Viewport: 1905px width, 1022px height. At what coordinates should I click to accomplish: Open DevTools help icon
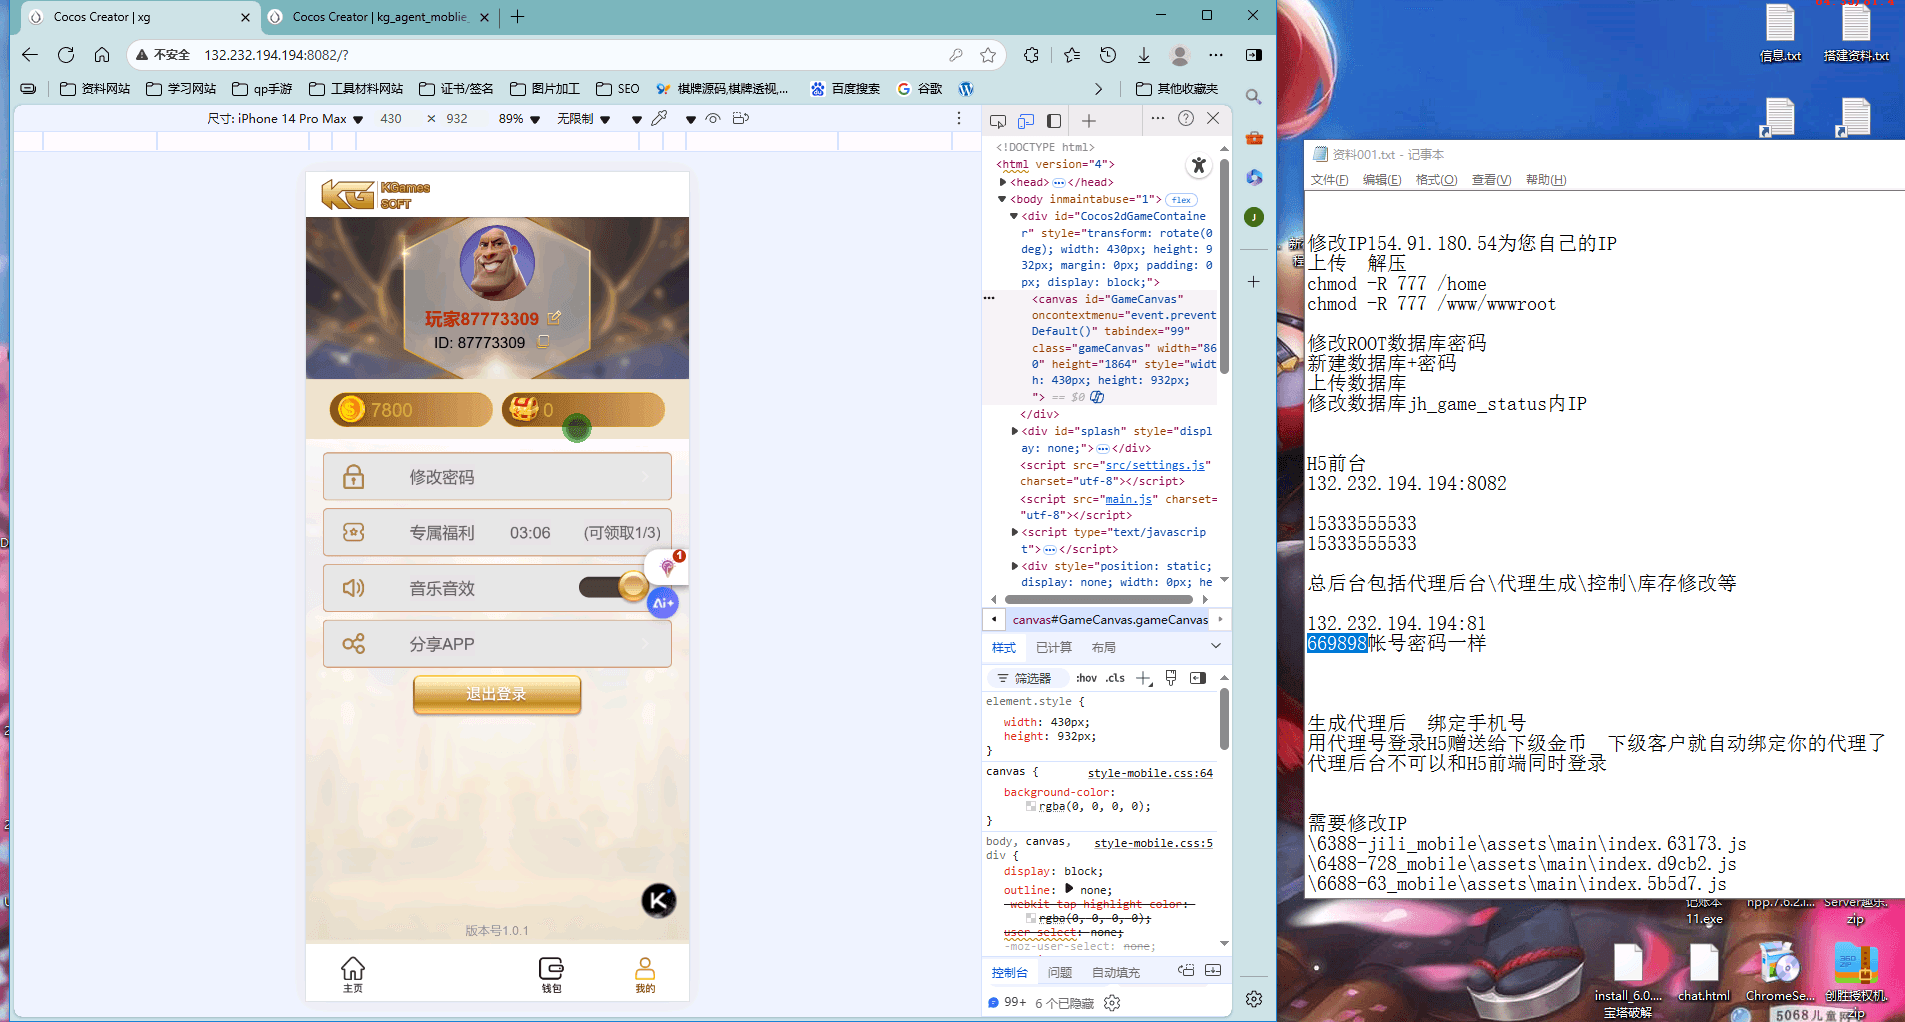(1186, 118)
